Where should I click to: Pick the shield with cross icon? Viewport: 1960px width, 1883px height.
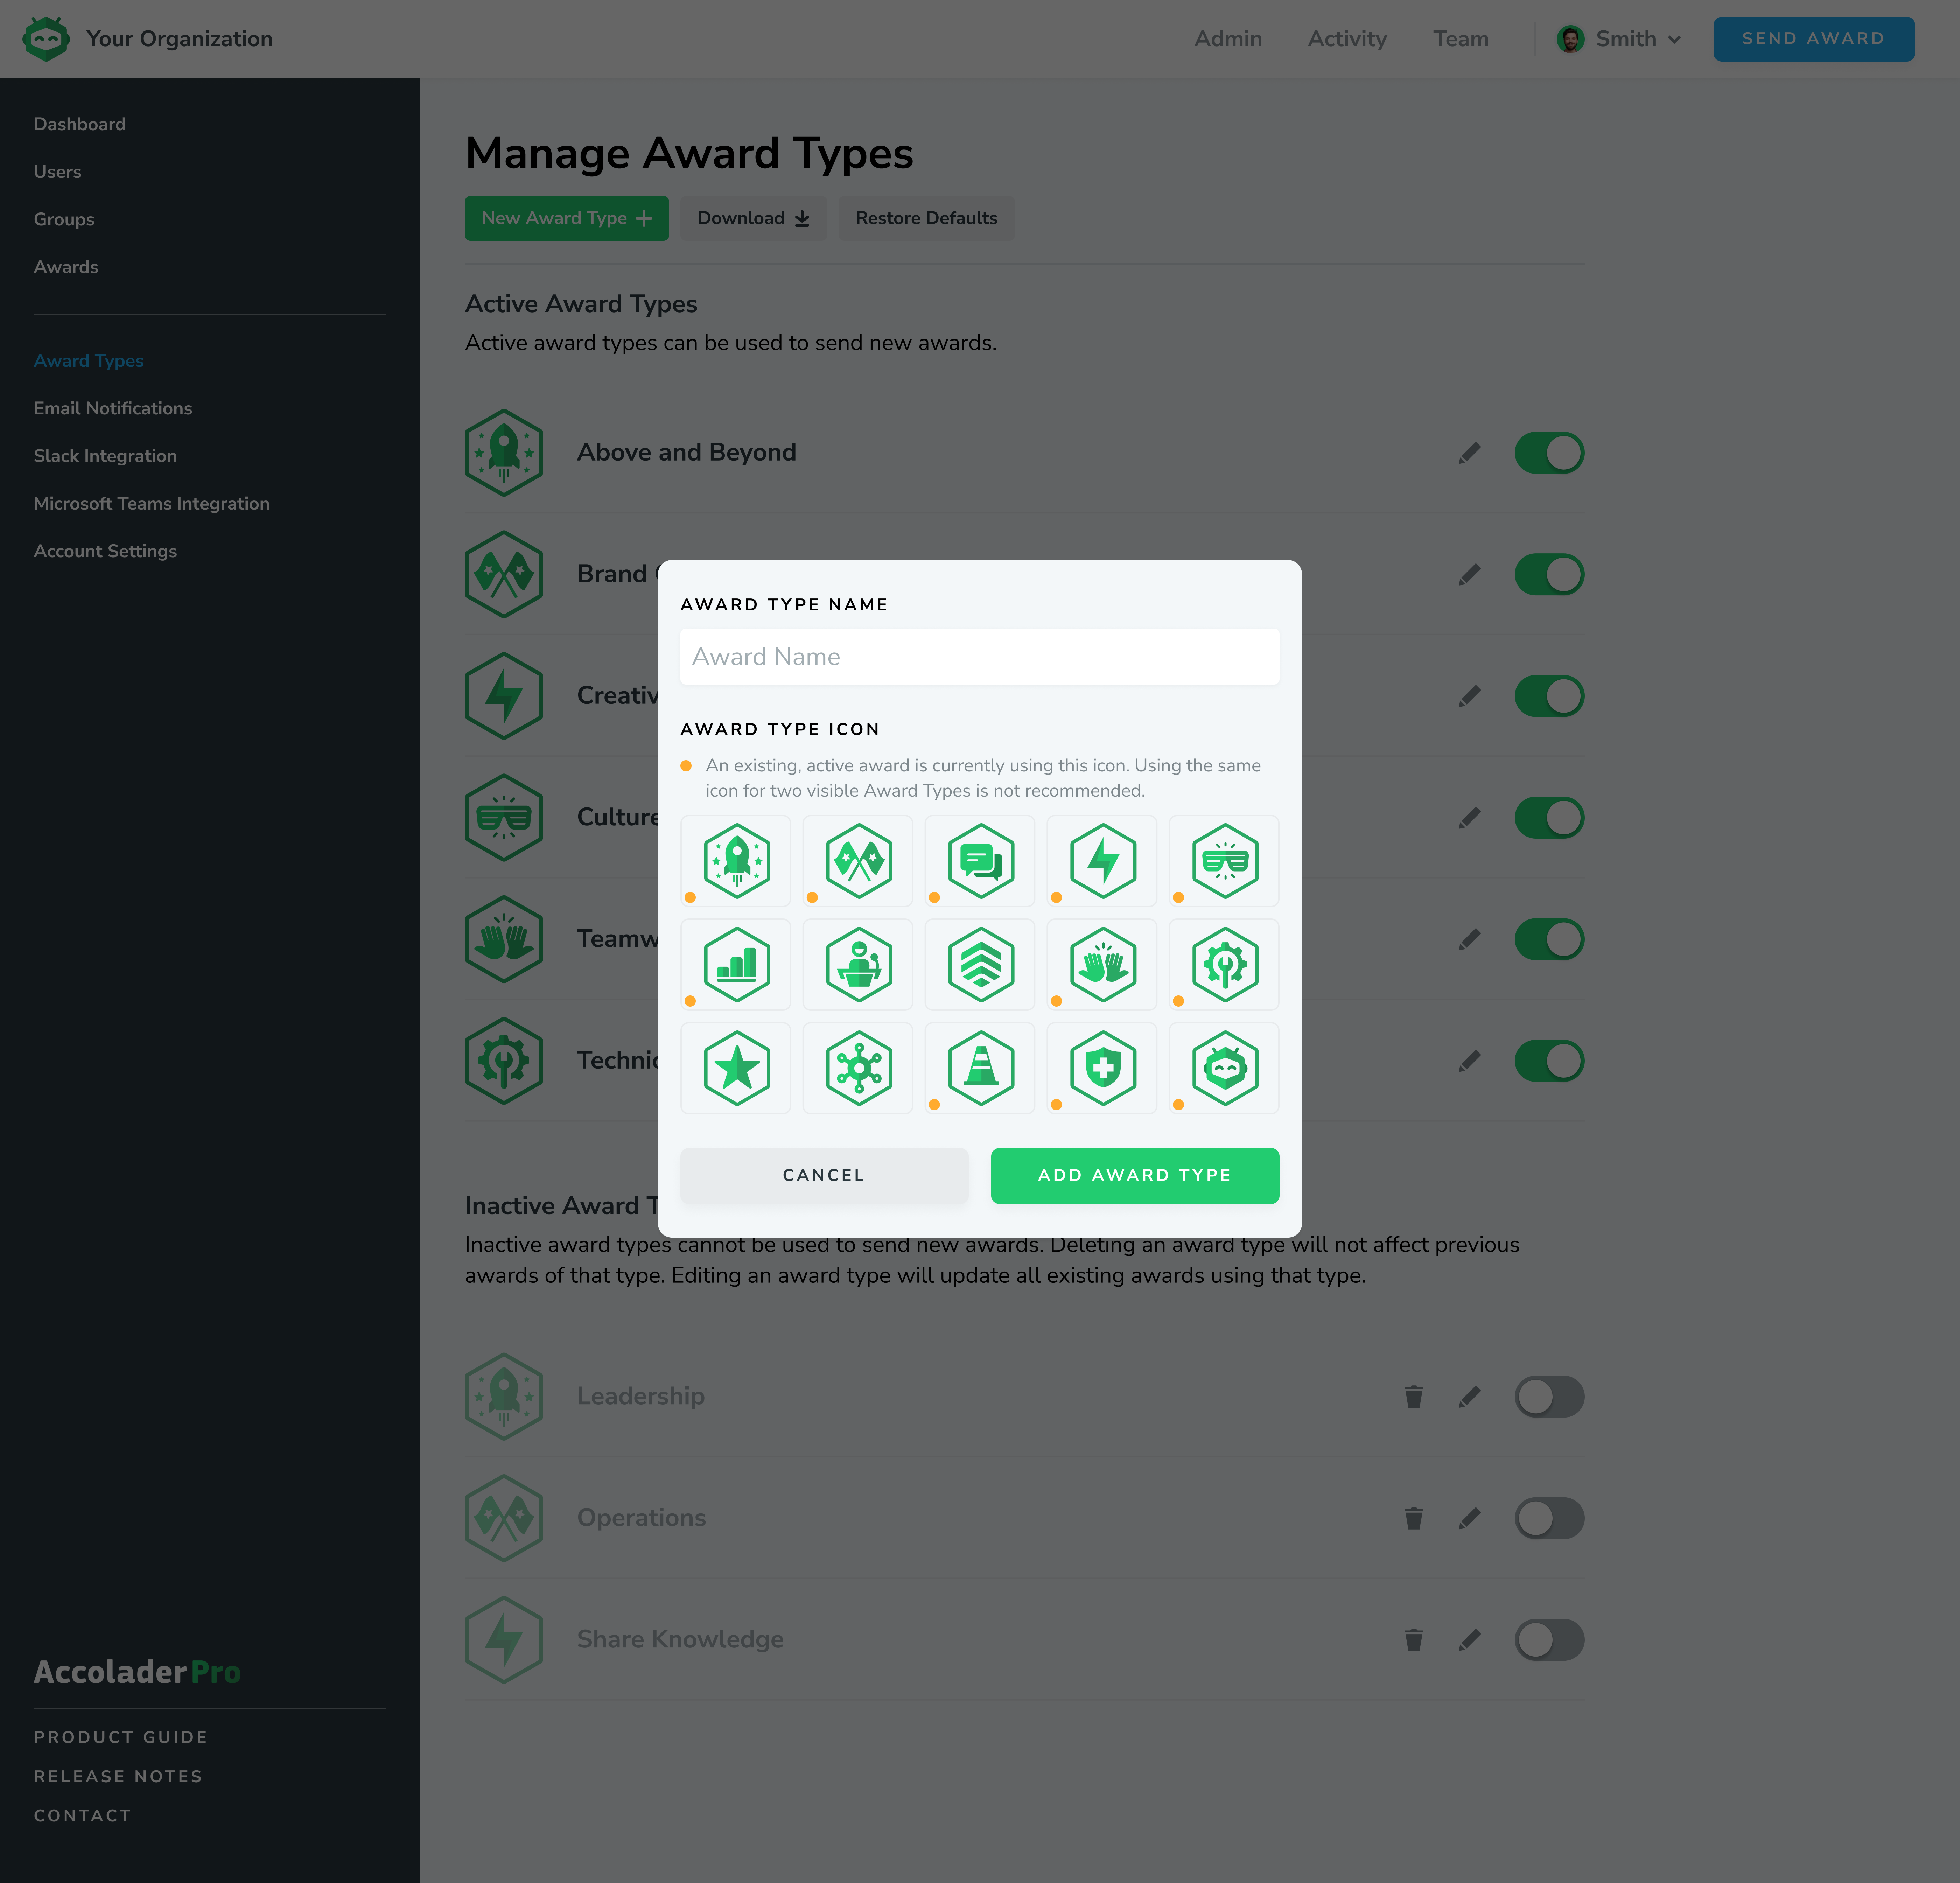pyautogui.click(x=1102, y=1068)
